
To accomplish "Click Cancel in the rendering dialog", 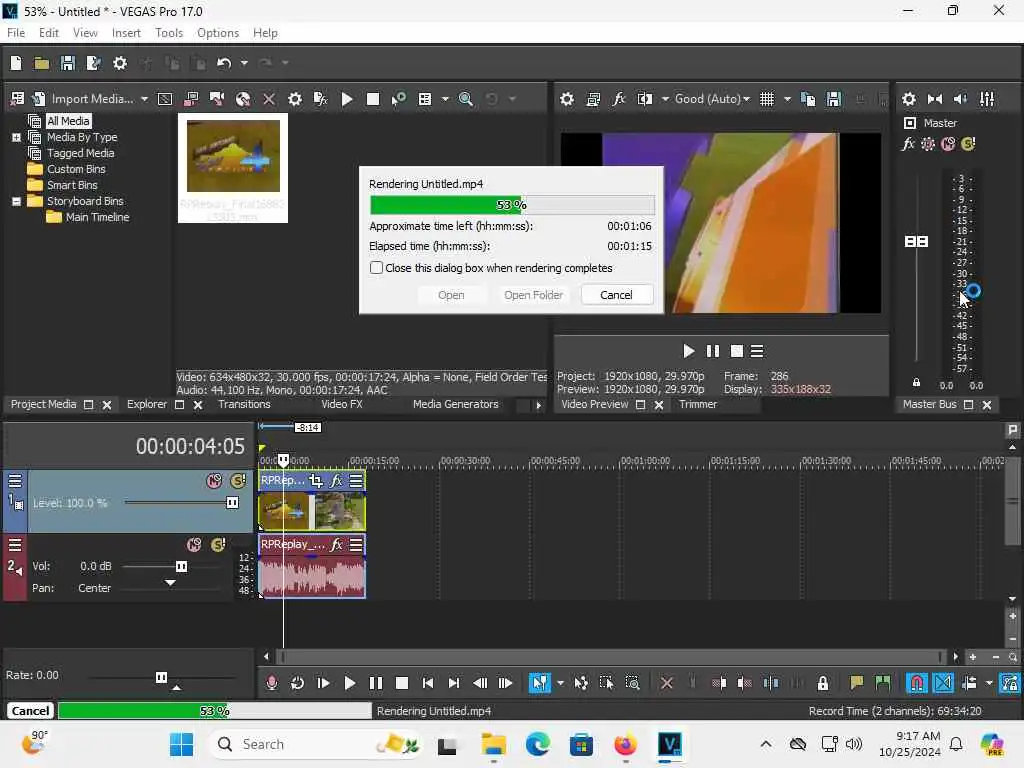I will [616, 295].
